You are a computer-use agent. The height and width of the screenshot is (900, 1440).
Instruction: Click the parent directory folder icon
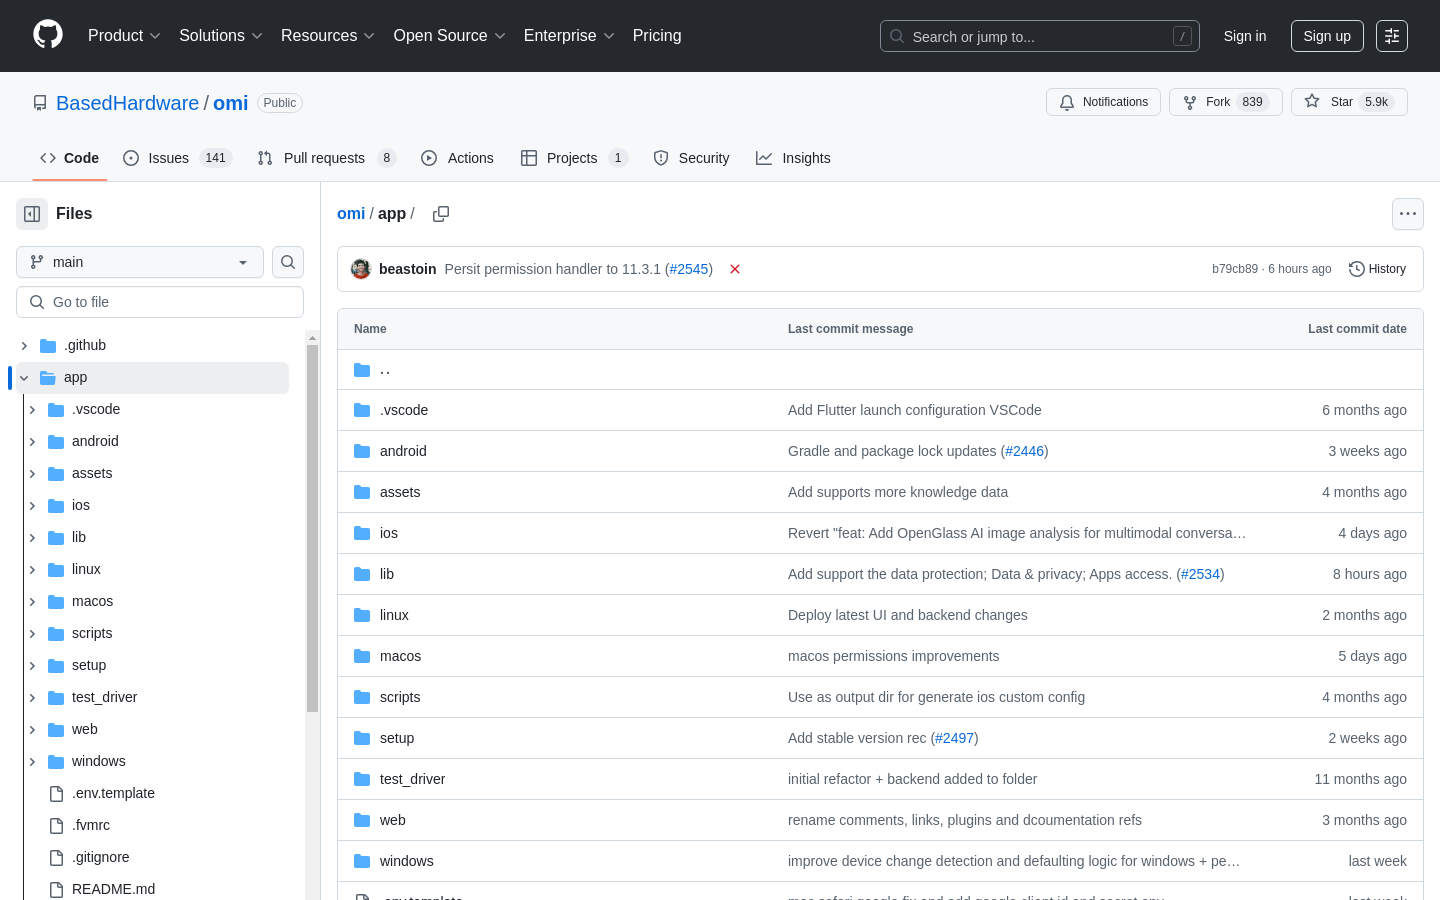362,370
